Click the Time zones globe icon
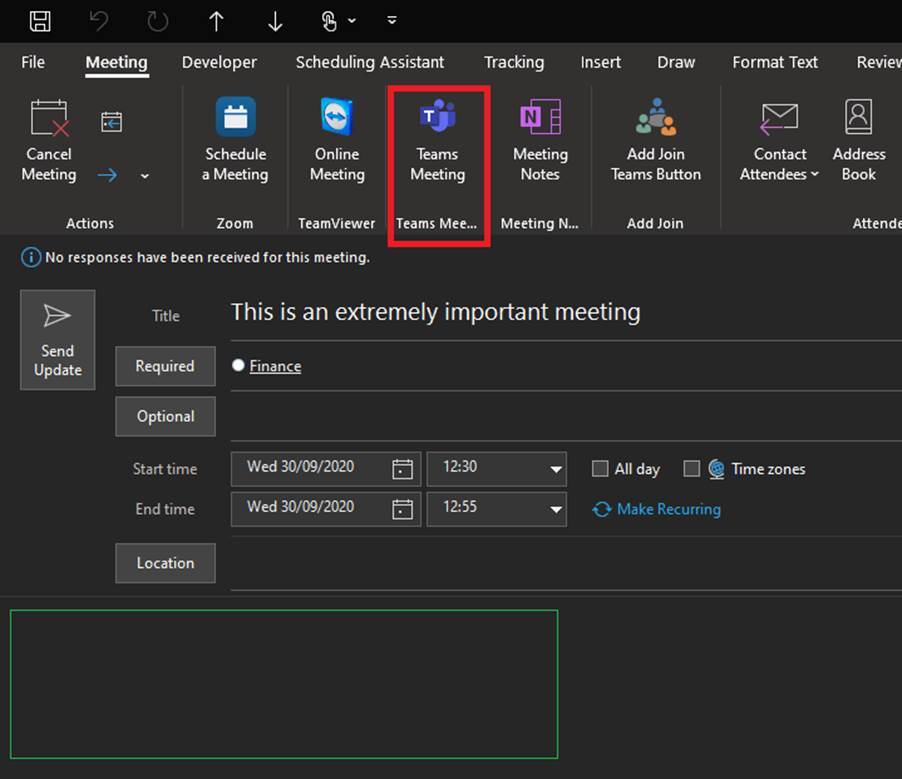The width and height of the screenshot is (902, 779). point(716,469)
